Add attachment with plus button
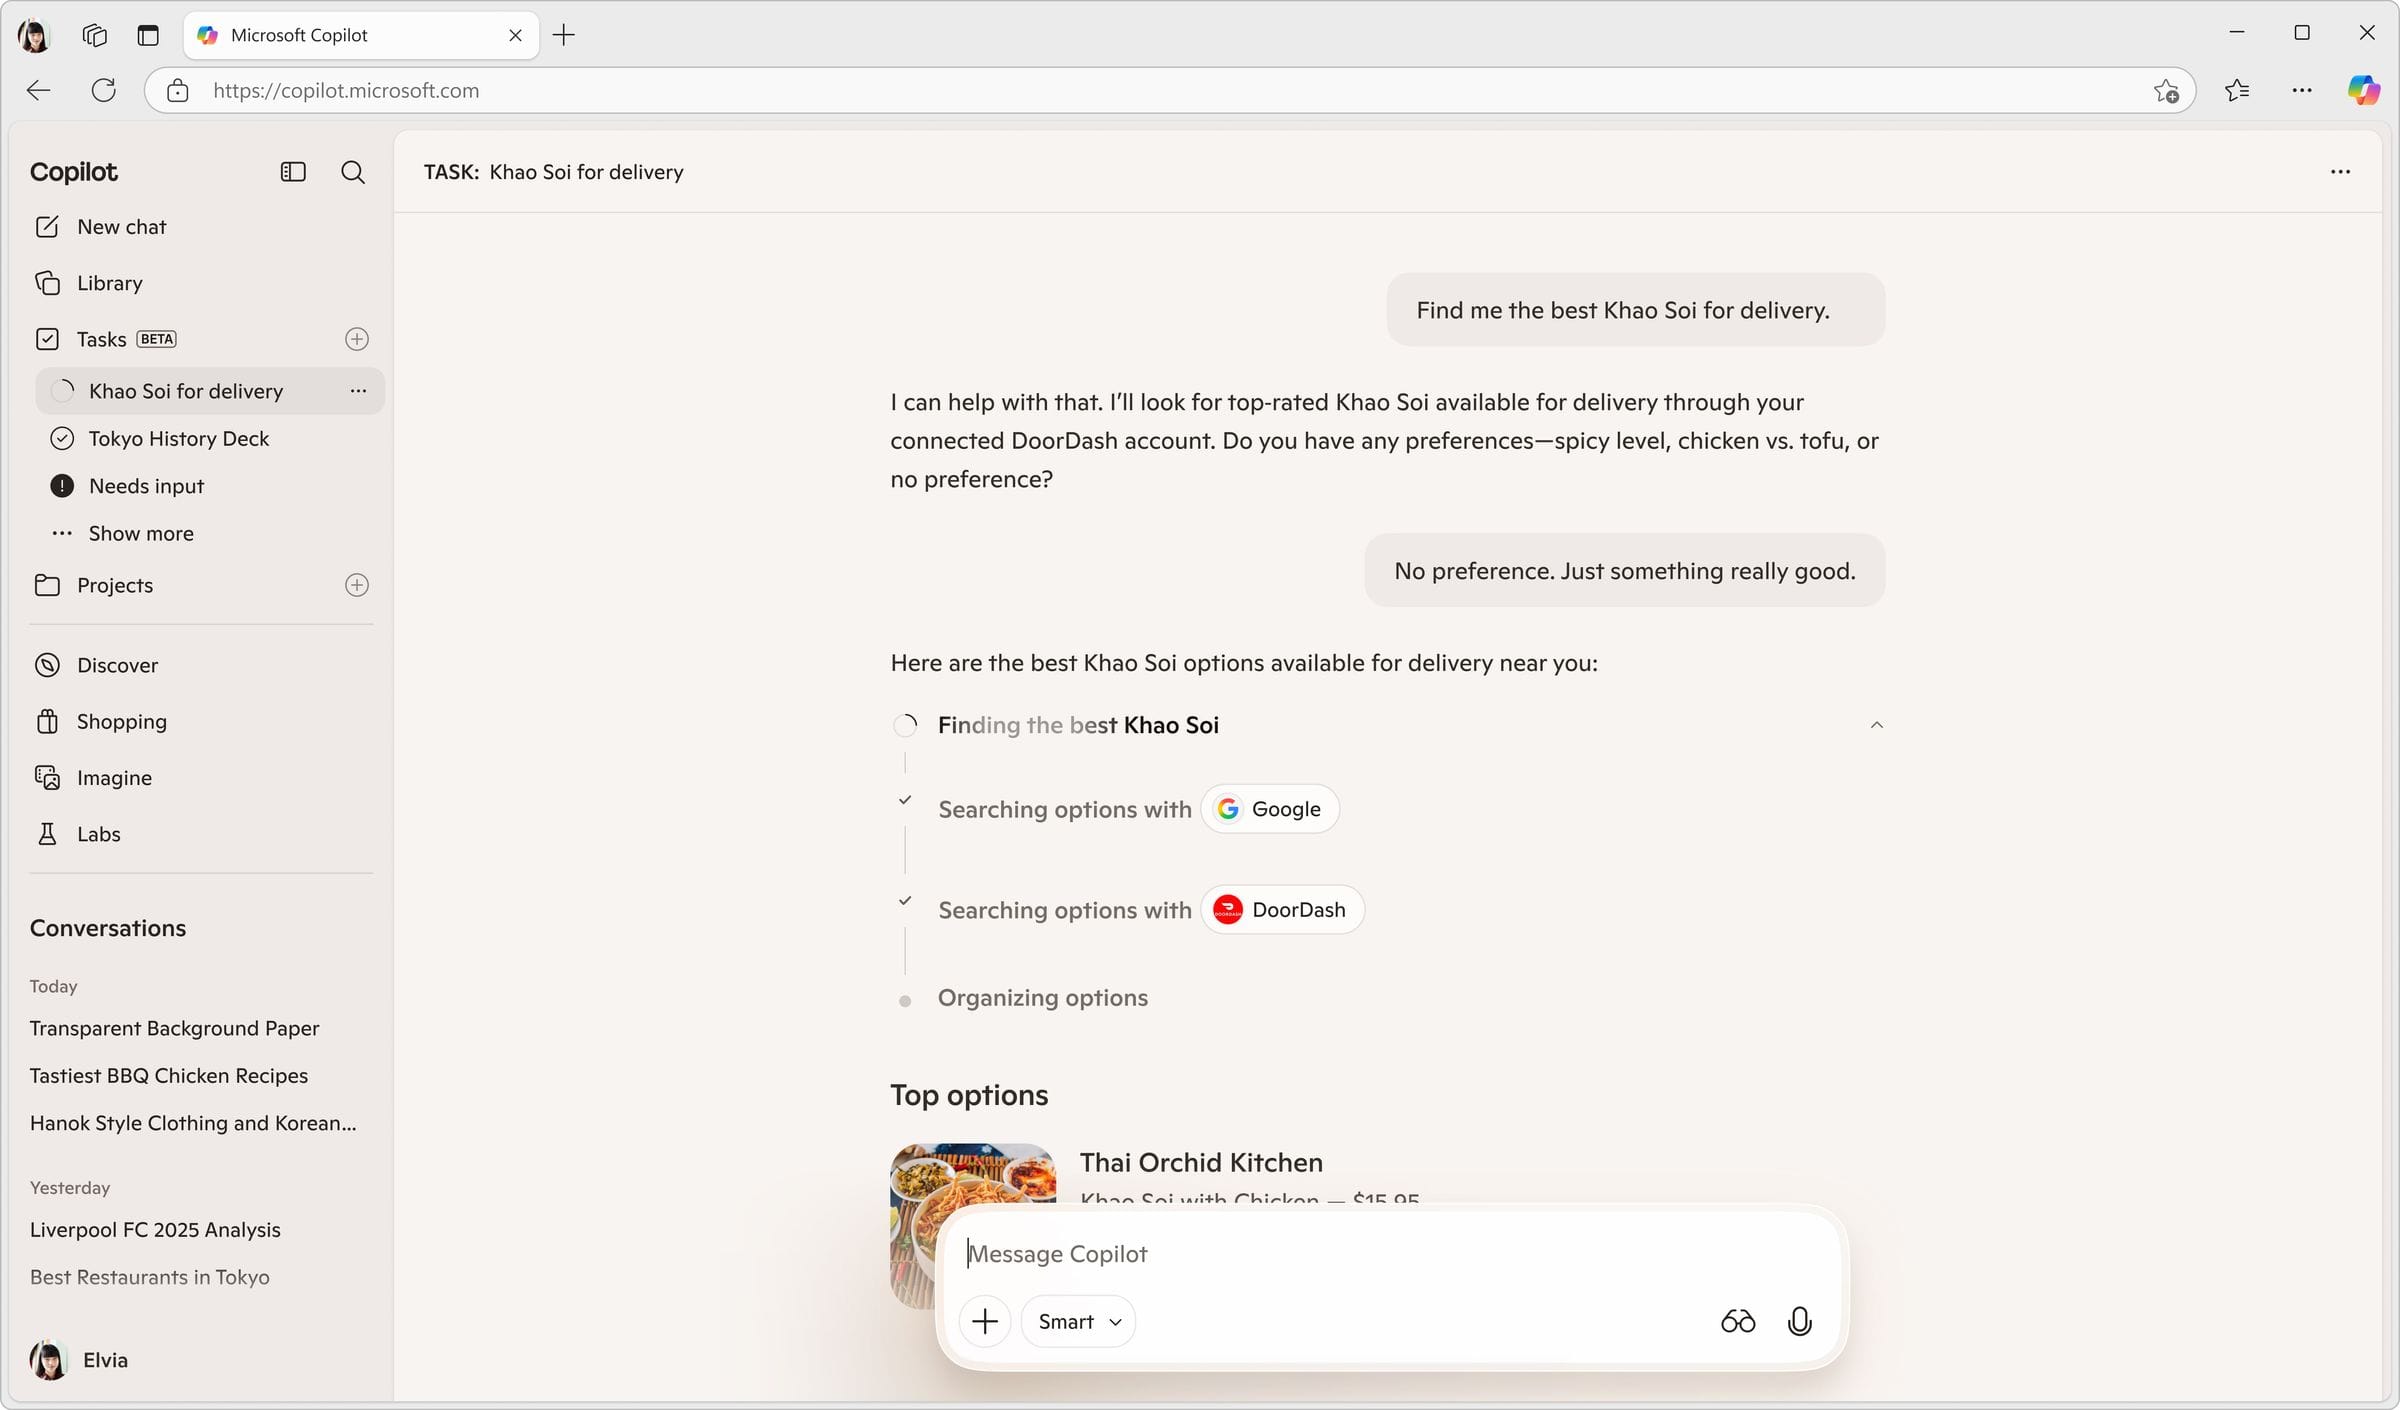2400x1410 pixels. tap(985, 1322)
